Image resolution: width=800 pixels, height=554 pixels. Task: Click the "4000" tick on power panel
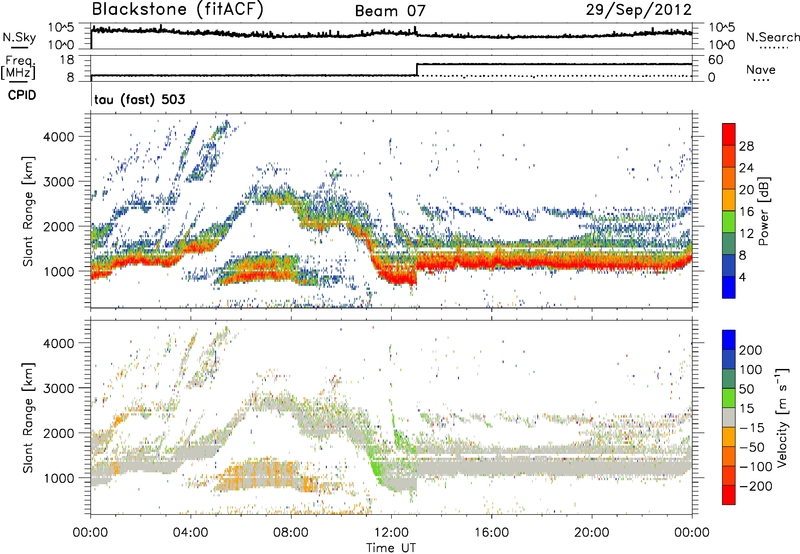[x=58, y=137]
